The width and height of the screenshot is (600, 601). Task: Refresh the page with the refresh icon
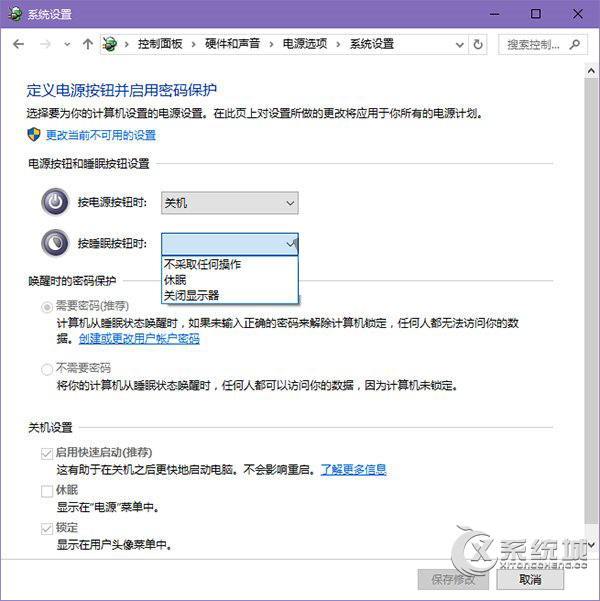coord(478,44)
